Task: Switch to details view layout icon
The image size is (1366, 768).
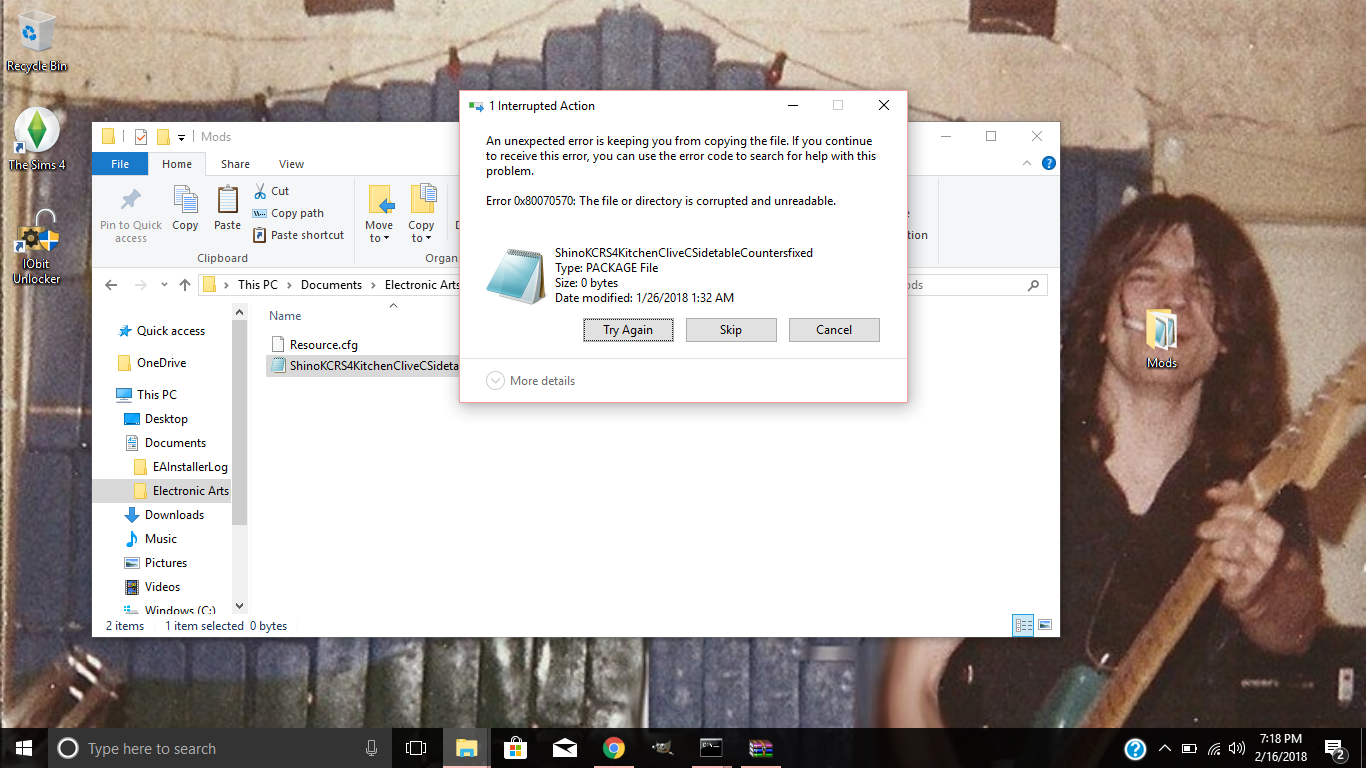Action: [x=1023, y=625]
